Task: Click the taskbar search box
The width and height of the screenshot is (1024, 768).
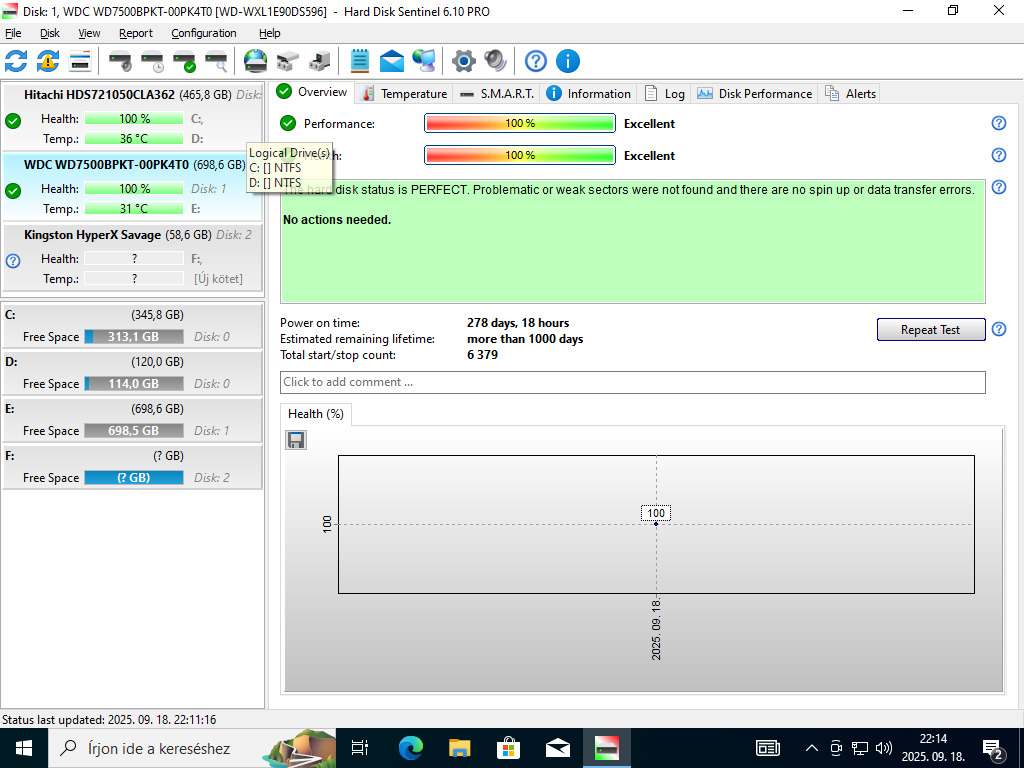Action: pyautogui.click(x=192, y=748)
